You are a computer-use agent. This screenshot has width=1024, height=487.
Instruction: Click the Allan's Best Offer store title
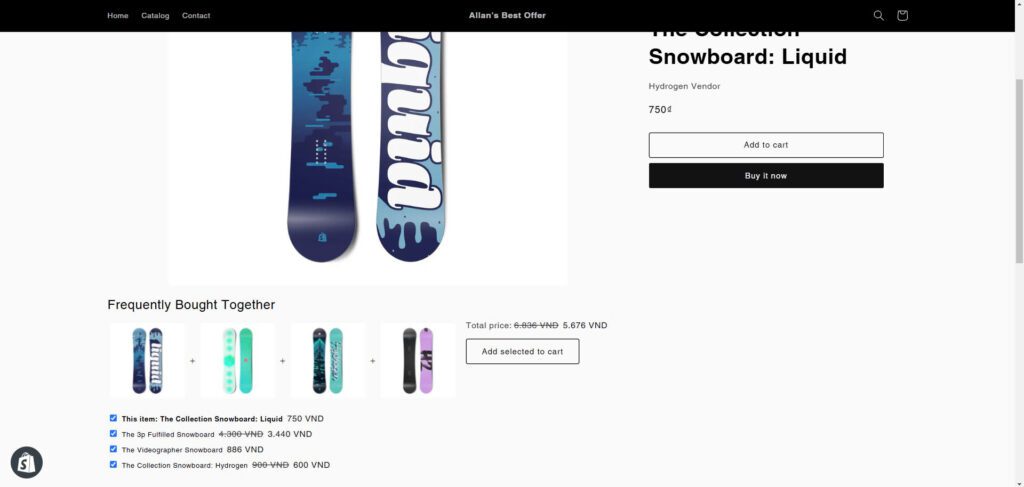[507, 16]
